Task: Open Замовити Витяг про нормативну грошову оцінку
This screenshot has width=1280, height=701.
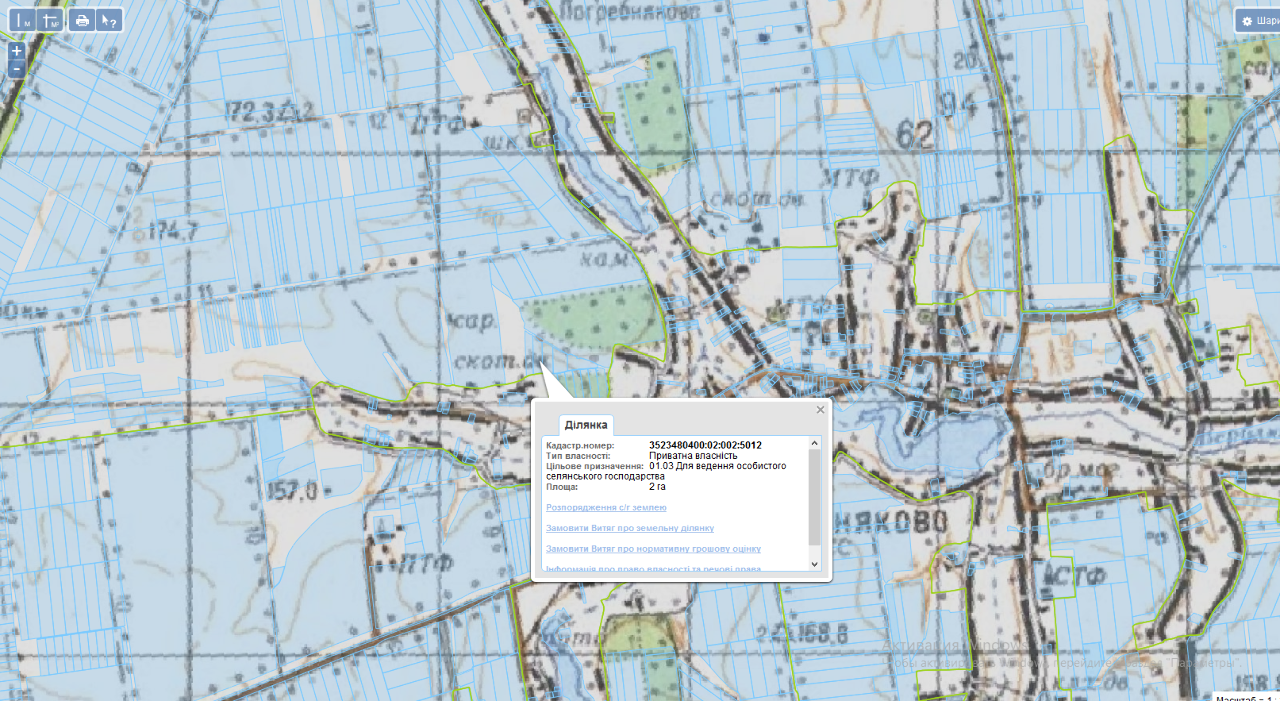Action: click(653, 549)
